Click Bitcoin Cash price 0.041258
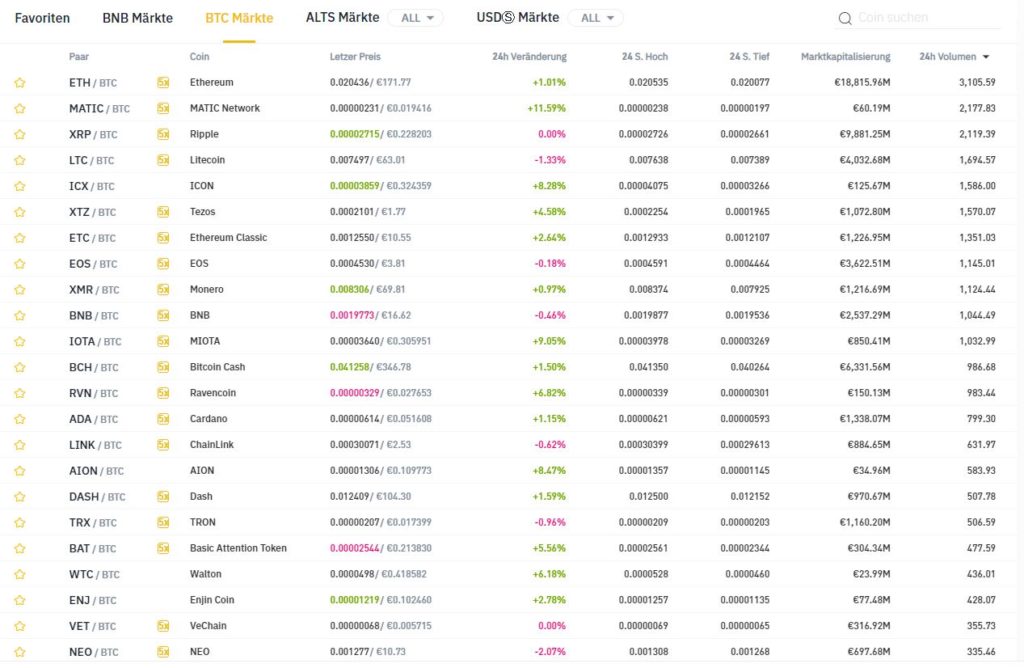Viewport: 1024px width, 668px height. (x=349, y=367)
